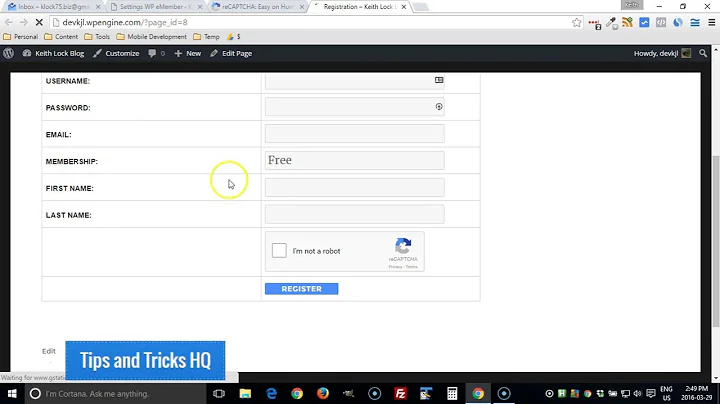The image size is (720, 404).
Task: Open the Windows Start menu
Action: point(12,393)
